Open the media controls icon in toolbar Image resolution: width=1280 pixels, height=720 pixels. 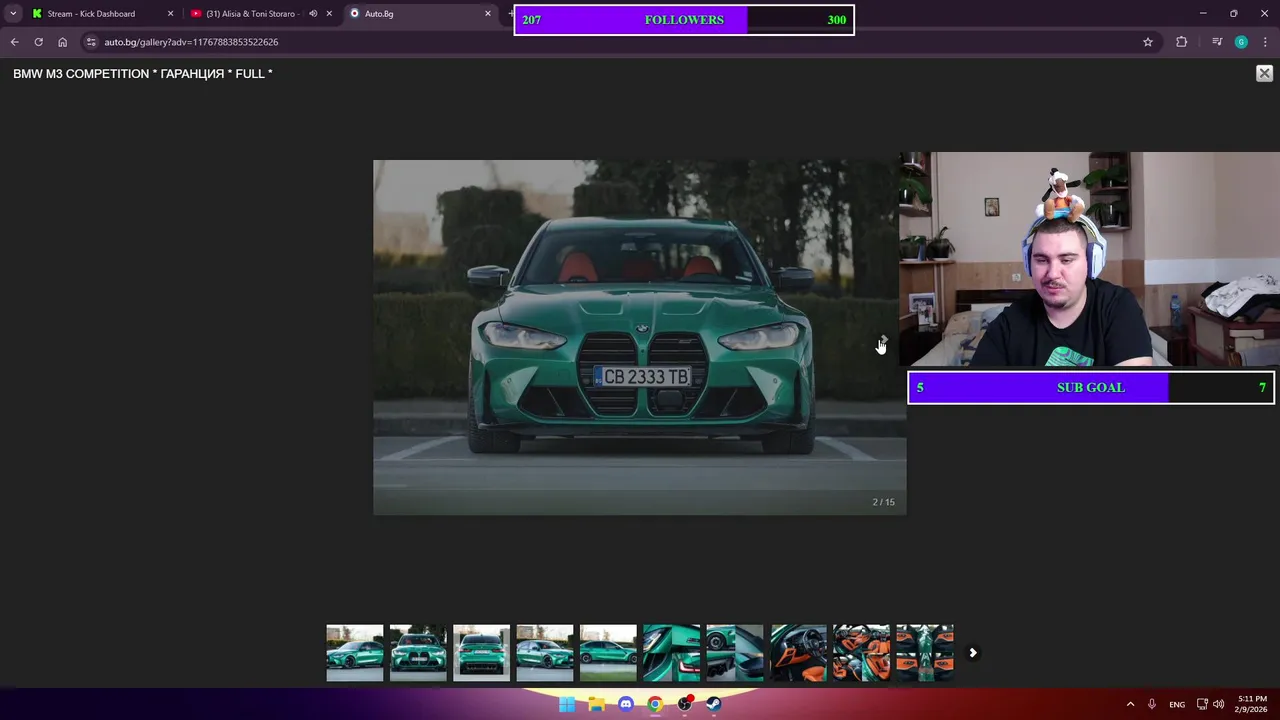pos(1217,42)
